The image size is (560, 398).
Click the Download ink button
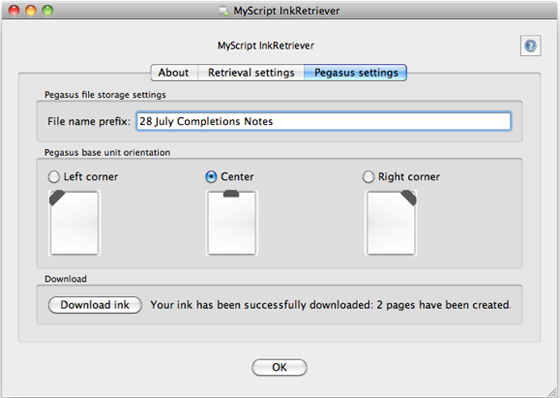(x=95, y=305)
